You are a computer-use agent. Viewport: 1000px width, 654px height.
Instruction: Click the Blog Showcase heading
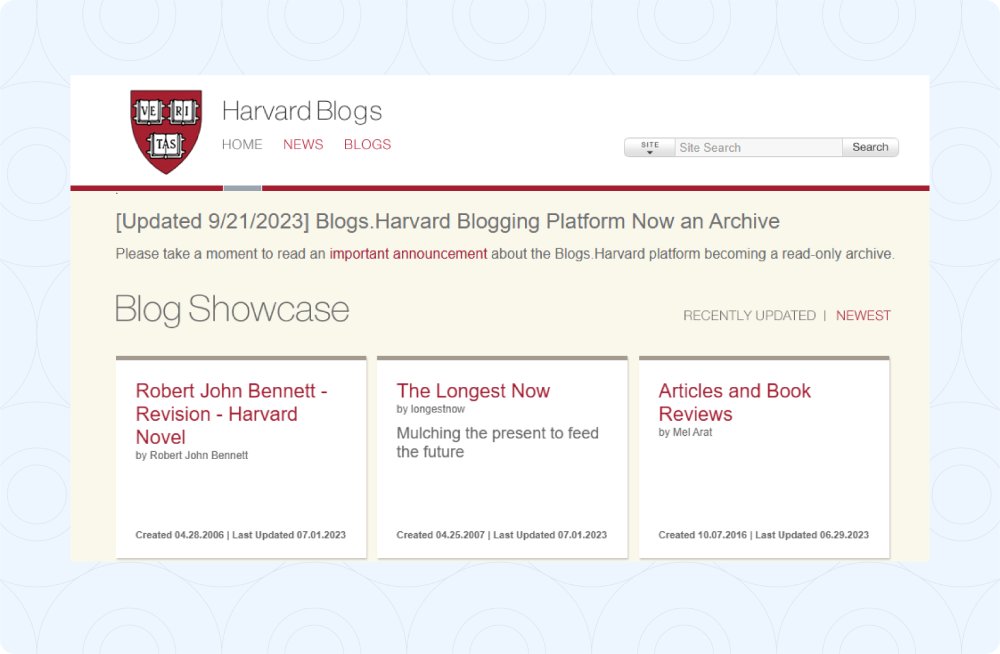(231, 310)
